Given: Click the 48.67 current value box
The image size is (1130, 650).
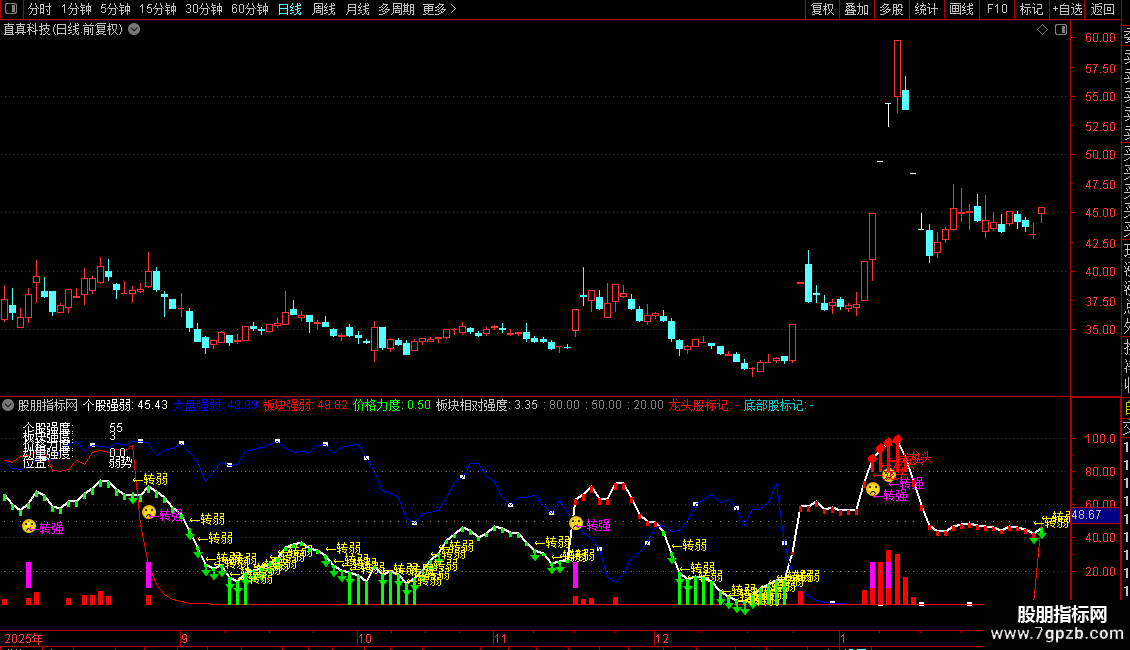Looking at the screenshot, I should (1095, 515).
